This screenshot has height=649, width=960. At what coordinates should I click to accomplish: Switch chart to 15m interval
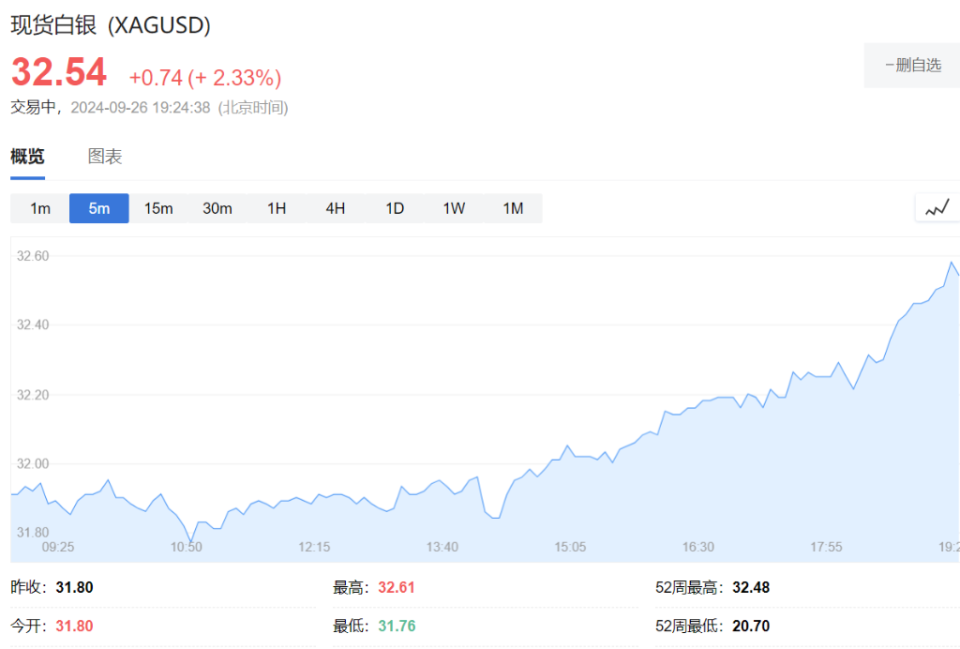(x=158, y=208)
